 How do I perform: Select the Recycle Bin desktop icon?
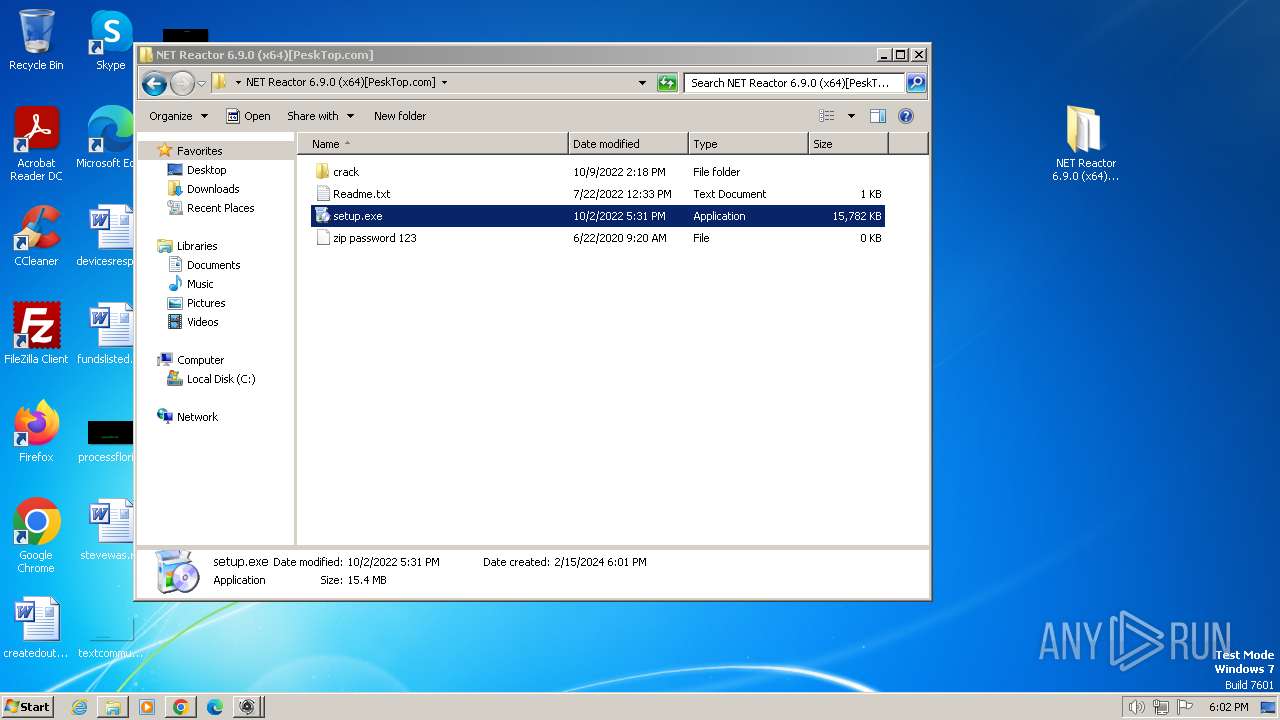[36, 40]
